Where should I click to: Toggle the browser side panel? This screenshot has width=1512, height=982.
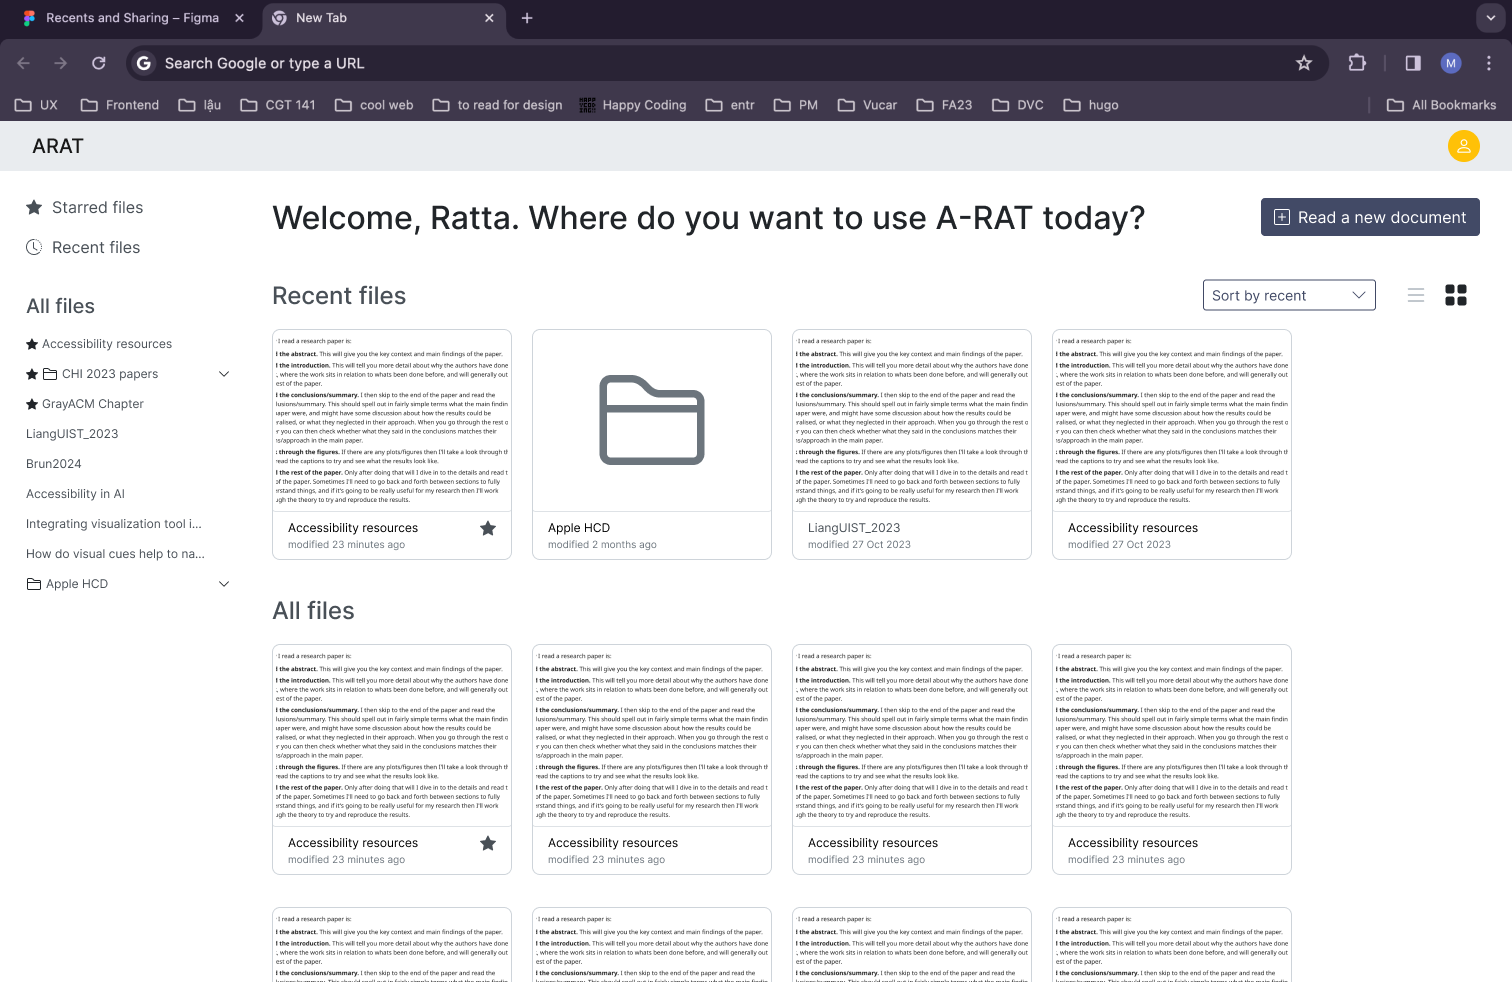[x=1413, y=63]
